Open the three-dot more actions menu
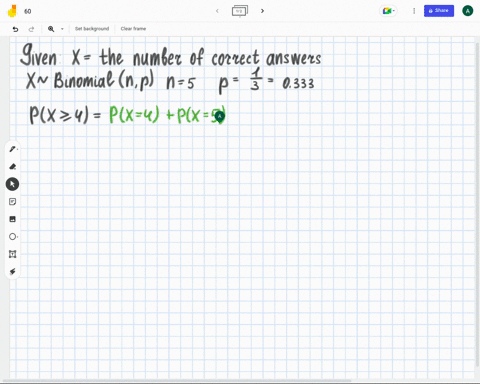Screen dimensions: 480x384 pyautogui.click(x=414, y=11)
